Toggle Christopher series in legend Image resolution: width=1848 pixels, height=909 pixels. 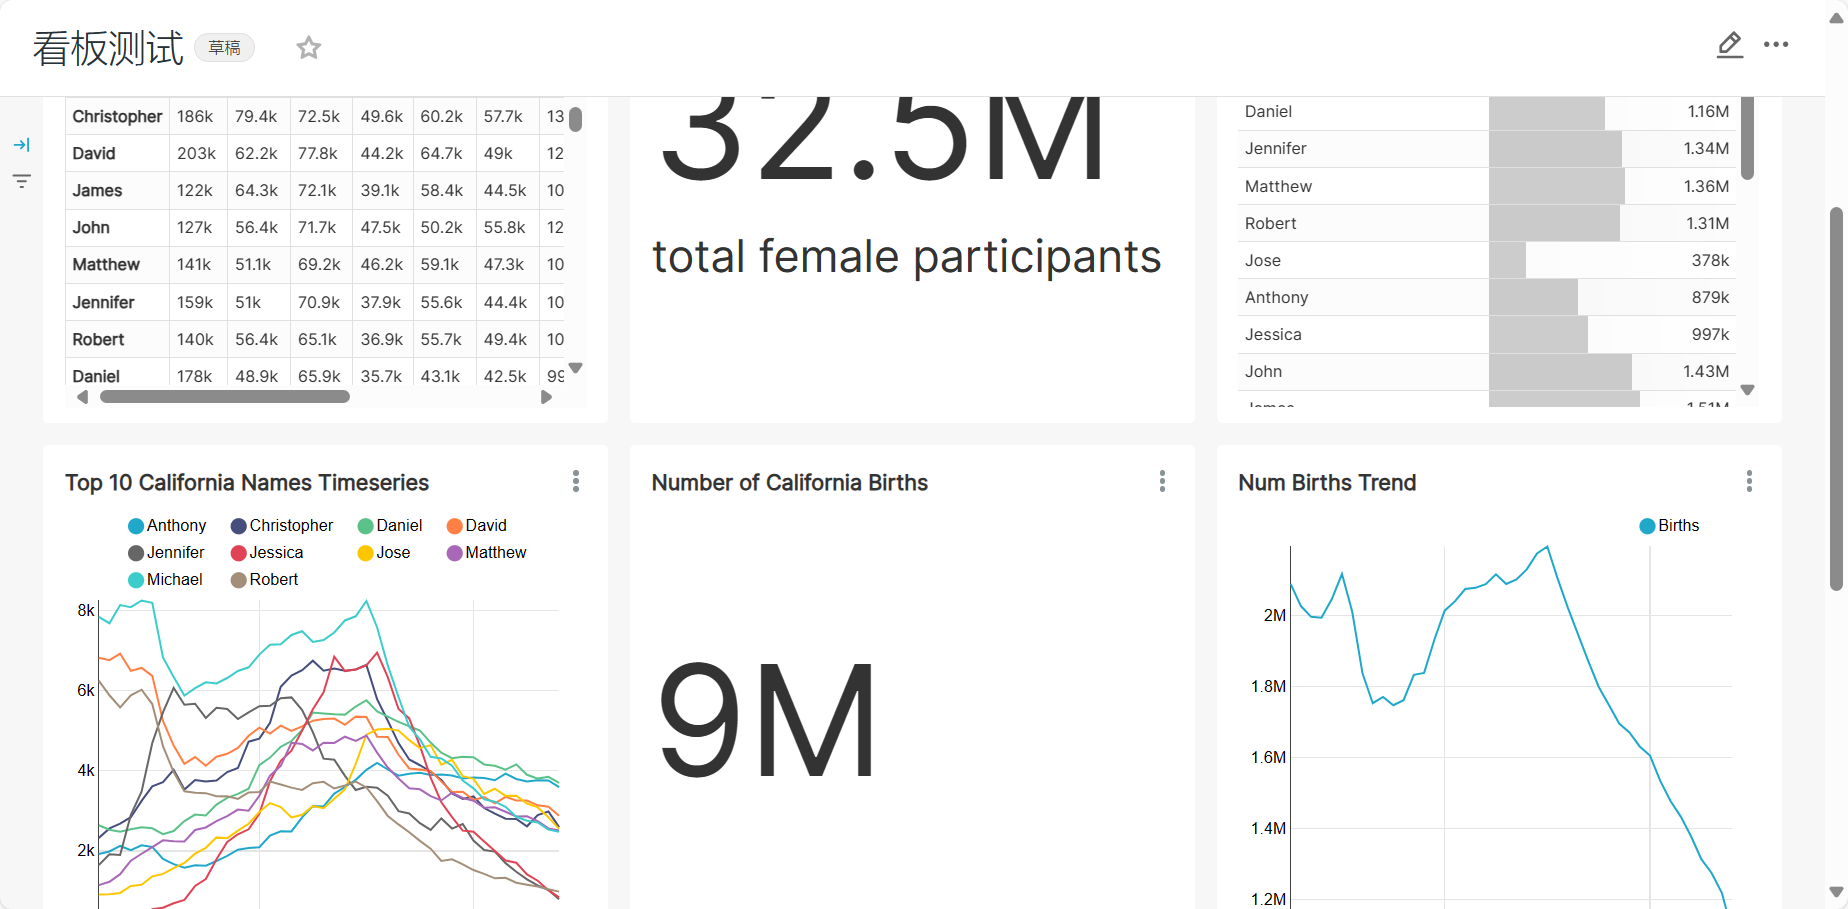[x=282, y=525]
